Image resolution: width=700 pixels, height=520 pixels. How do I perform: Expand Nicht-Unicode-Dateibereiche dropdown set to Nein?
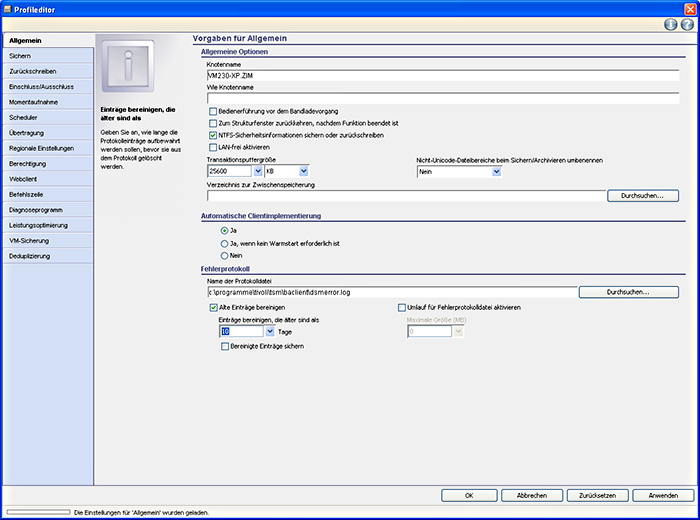point(496,172)
